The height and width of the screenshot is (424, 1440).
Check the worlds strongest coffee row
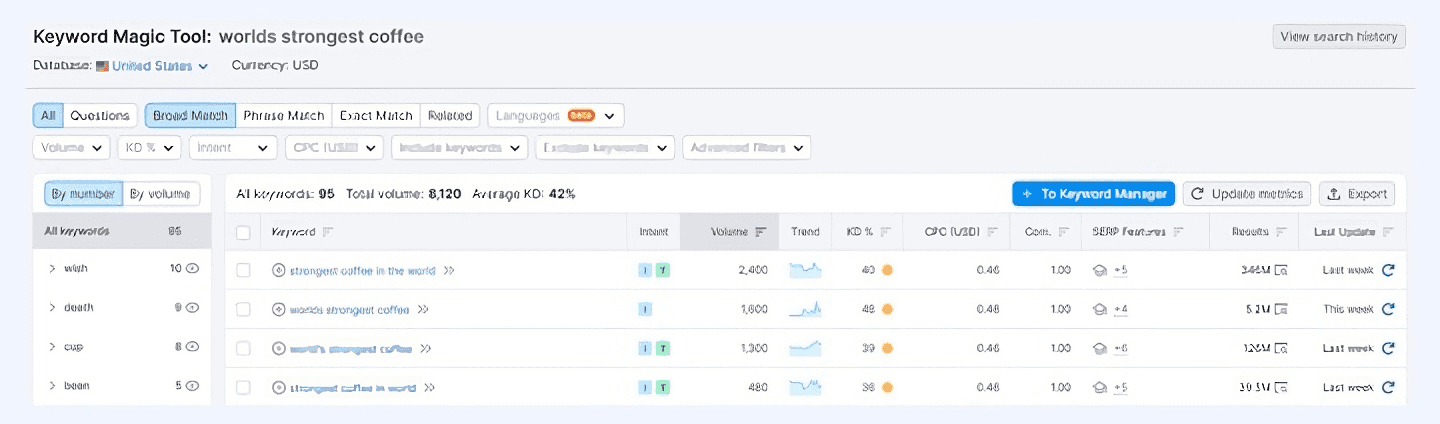click(x=243, y=309)
